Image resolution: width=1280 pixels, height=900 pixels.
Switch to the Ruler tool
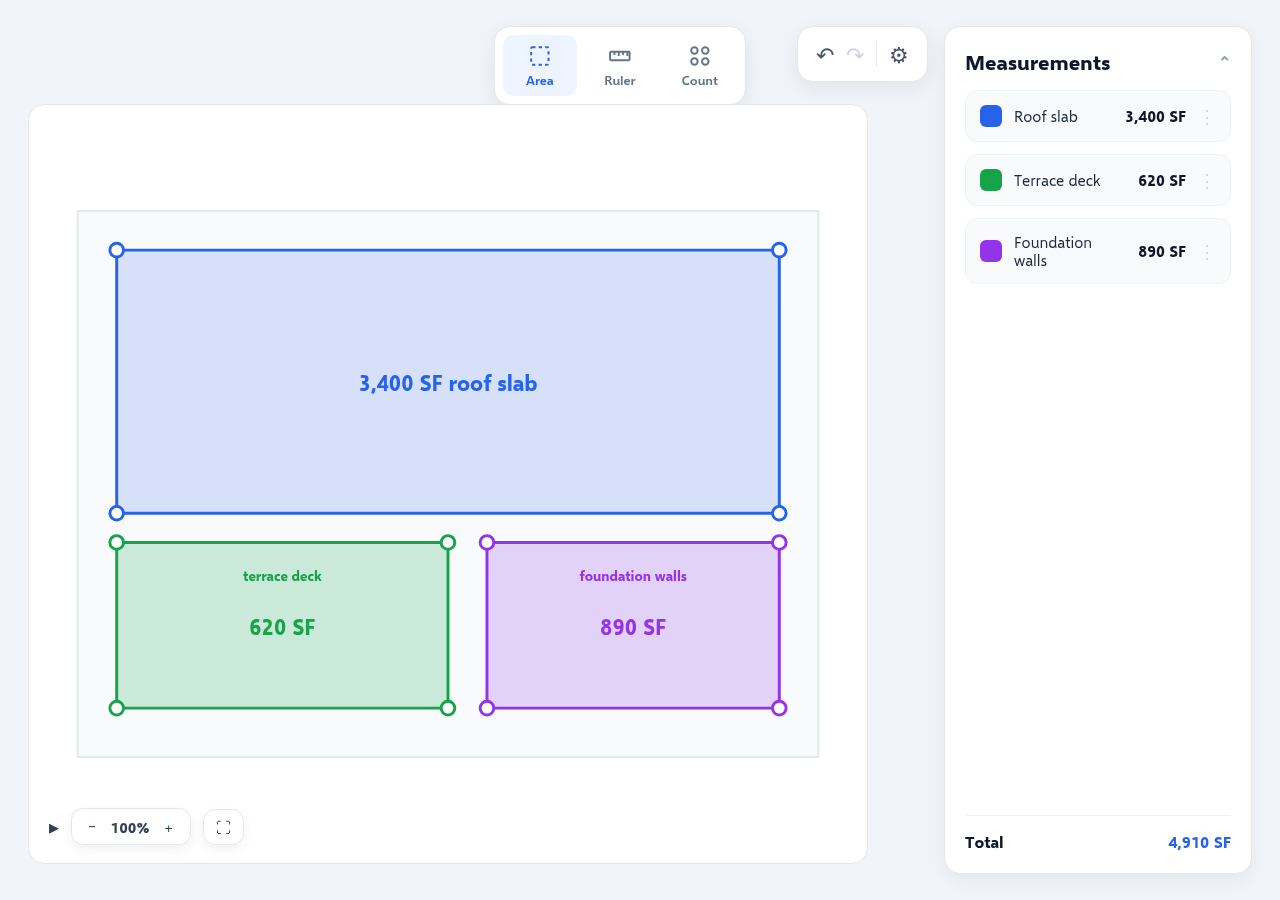620,66
